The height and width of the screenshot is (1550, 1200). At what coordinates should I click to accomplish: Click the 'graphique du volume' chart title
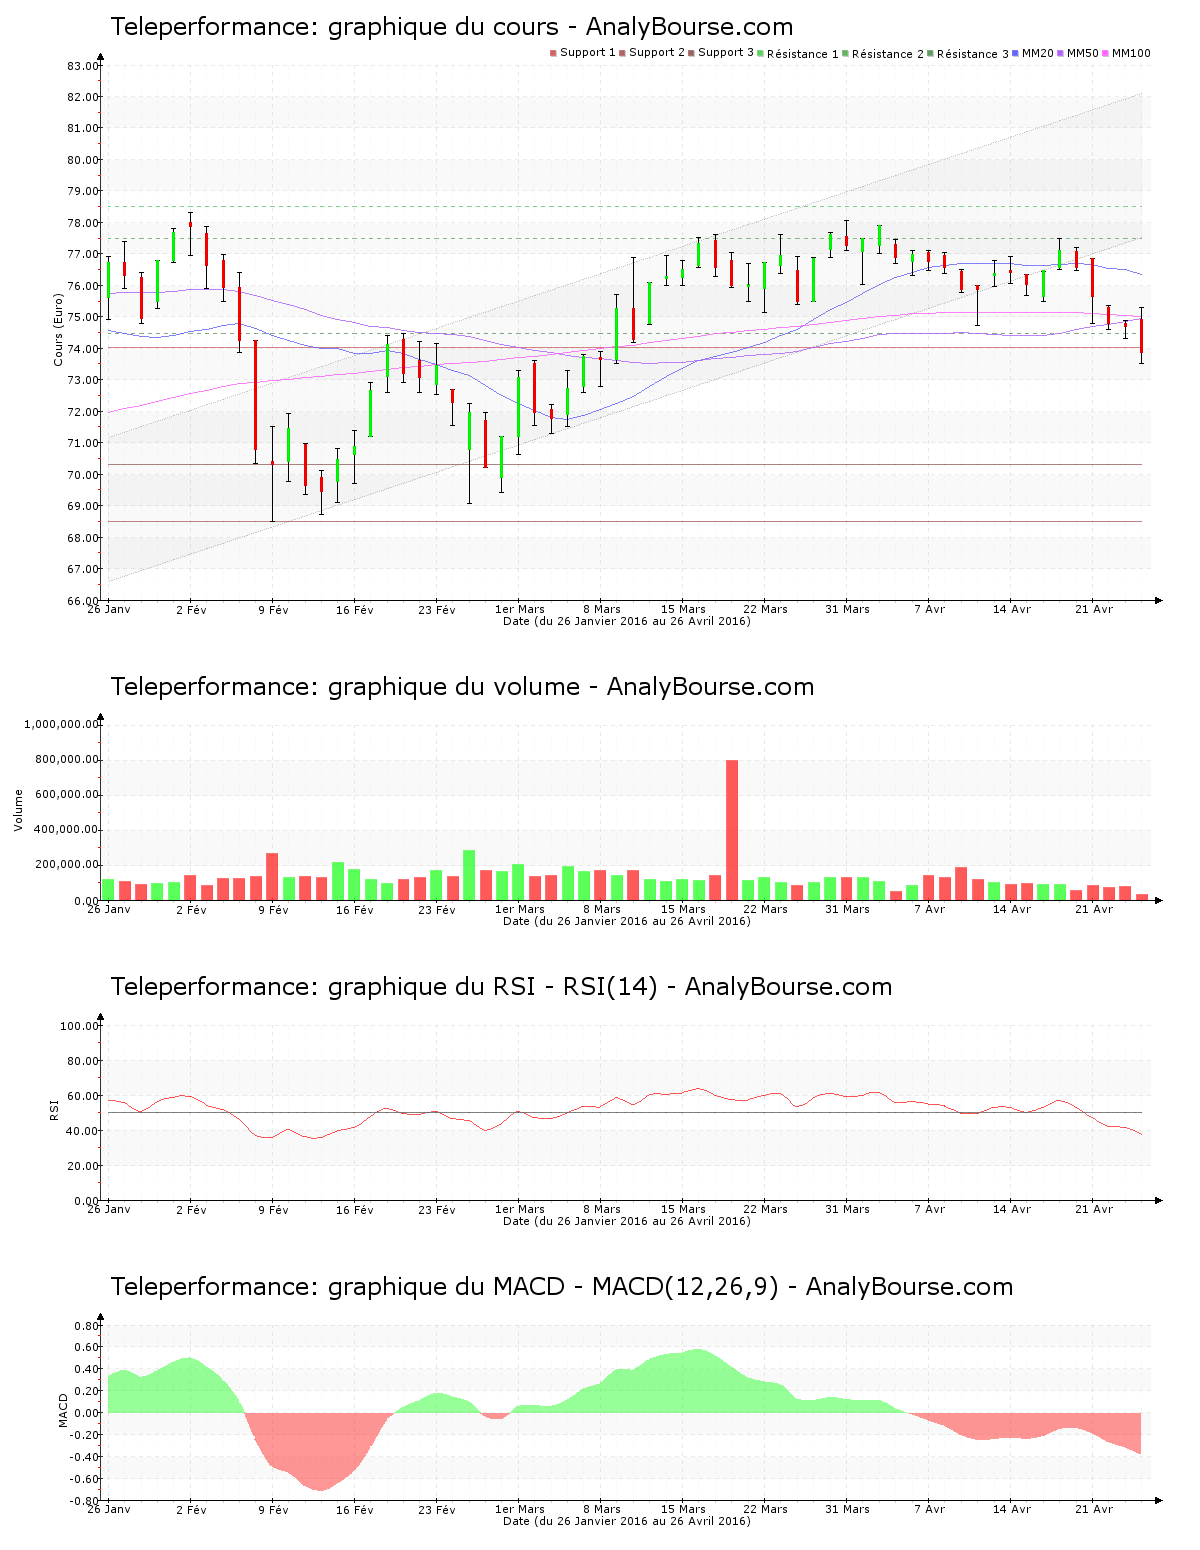[462, 687]
